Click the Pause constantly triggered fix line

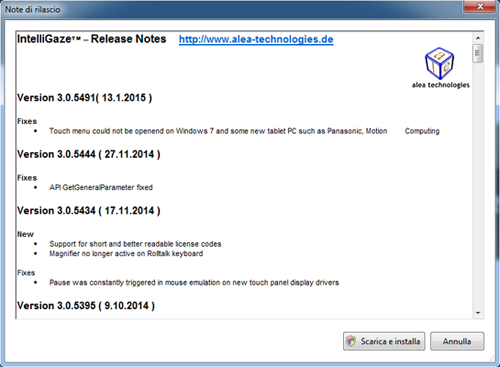(194, 283)
